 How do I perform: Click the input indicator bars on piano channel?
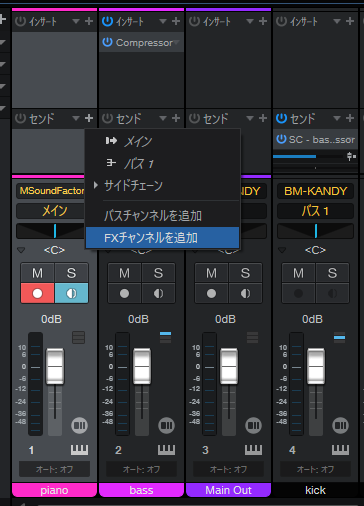point(78,337)
